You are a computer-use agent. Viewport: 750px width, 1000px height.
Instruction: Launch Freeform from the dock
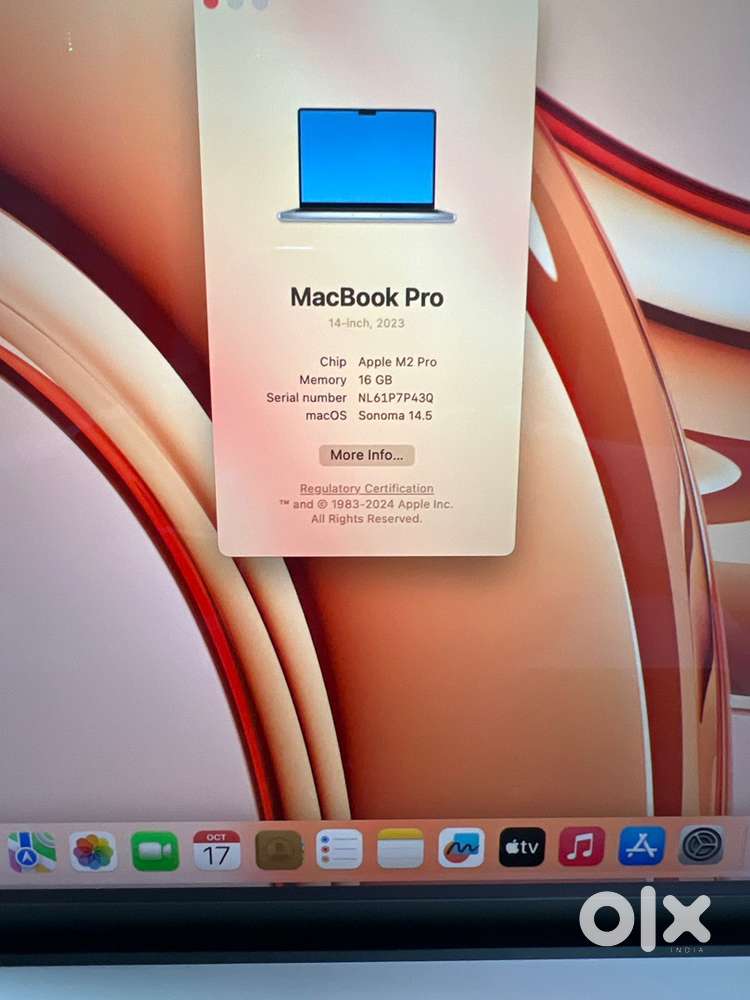tap(461, 848)
